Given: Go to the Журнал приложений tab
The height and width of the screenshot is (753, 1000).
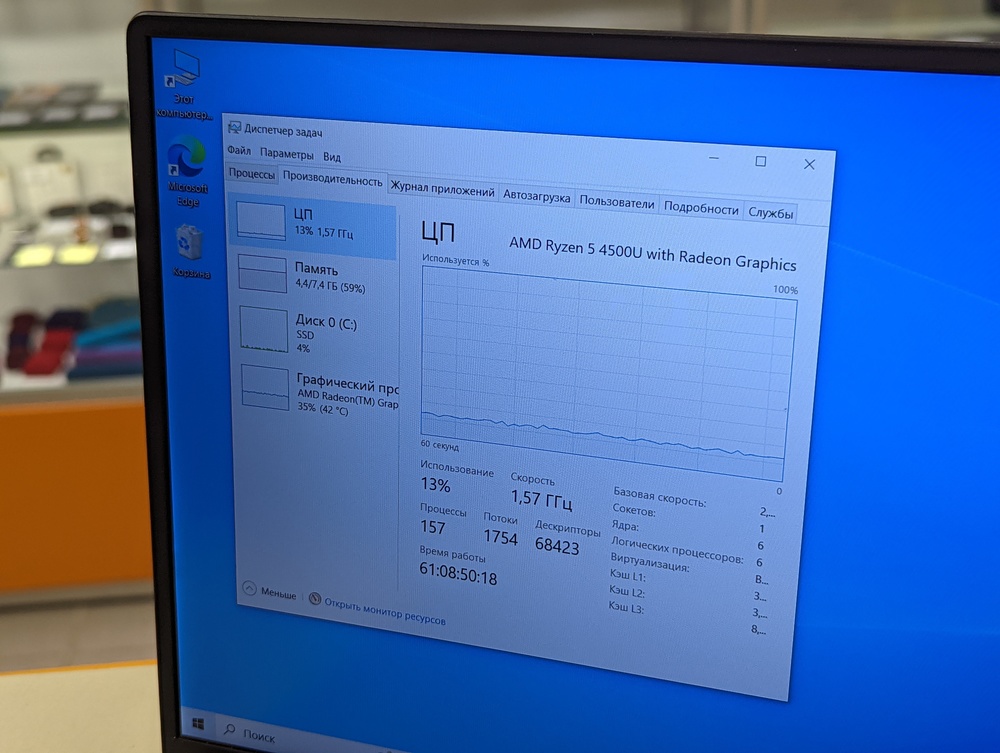Looking at the screenshot, I should point(442,189).
